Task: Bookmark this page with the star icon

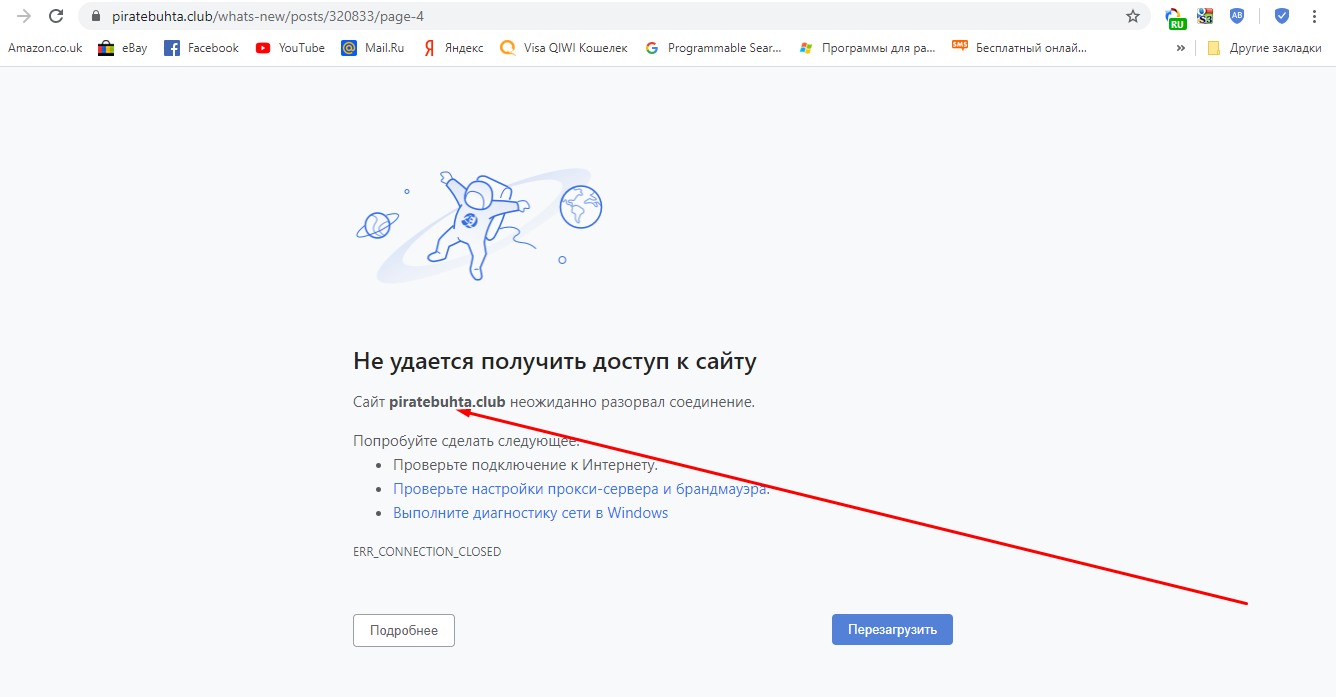Action: (x=1132, y=16)
